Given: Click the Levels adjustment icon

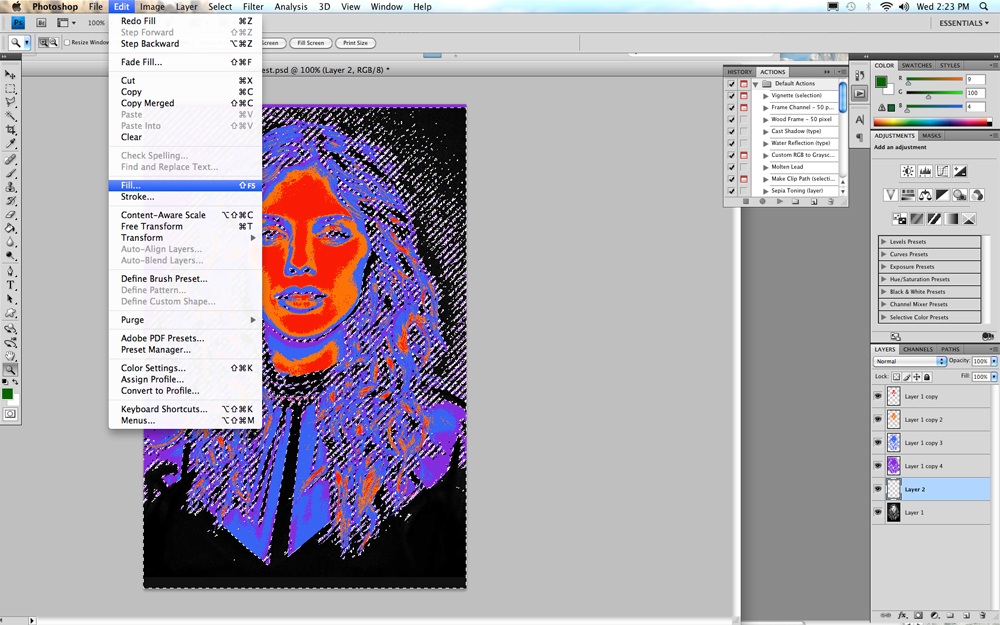Looking at the screenshot, I should tap(925, 171).
